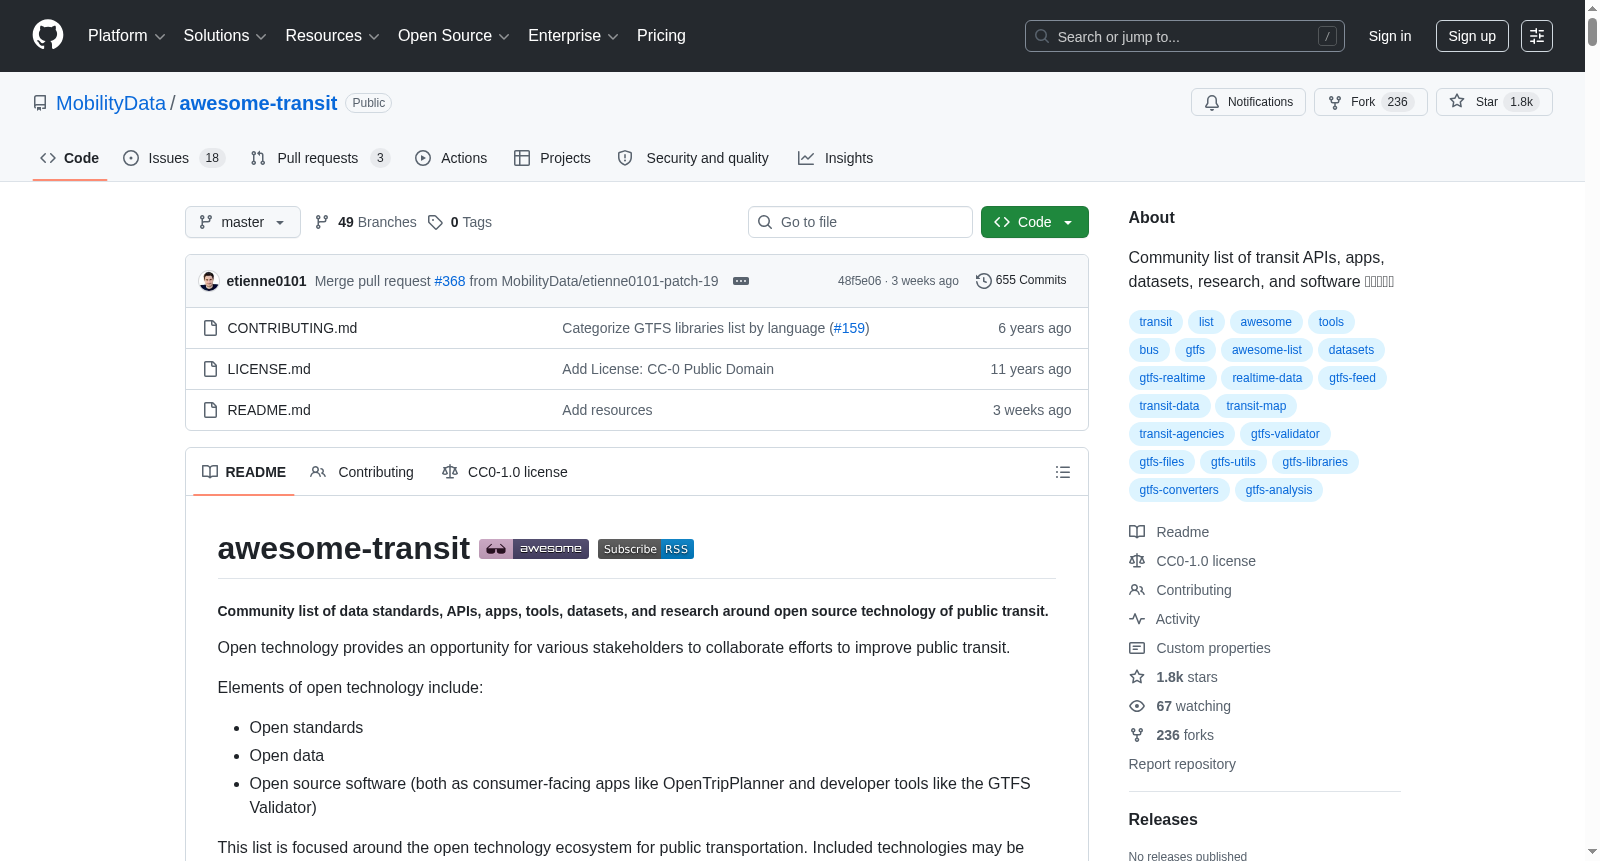The height and width of the screenshot is (861, 1600).
Task: Select the Contributing tab in README panel
Action: 362,472
